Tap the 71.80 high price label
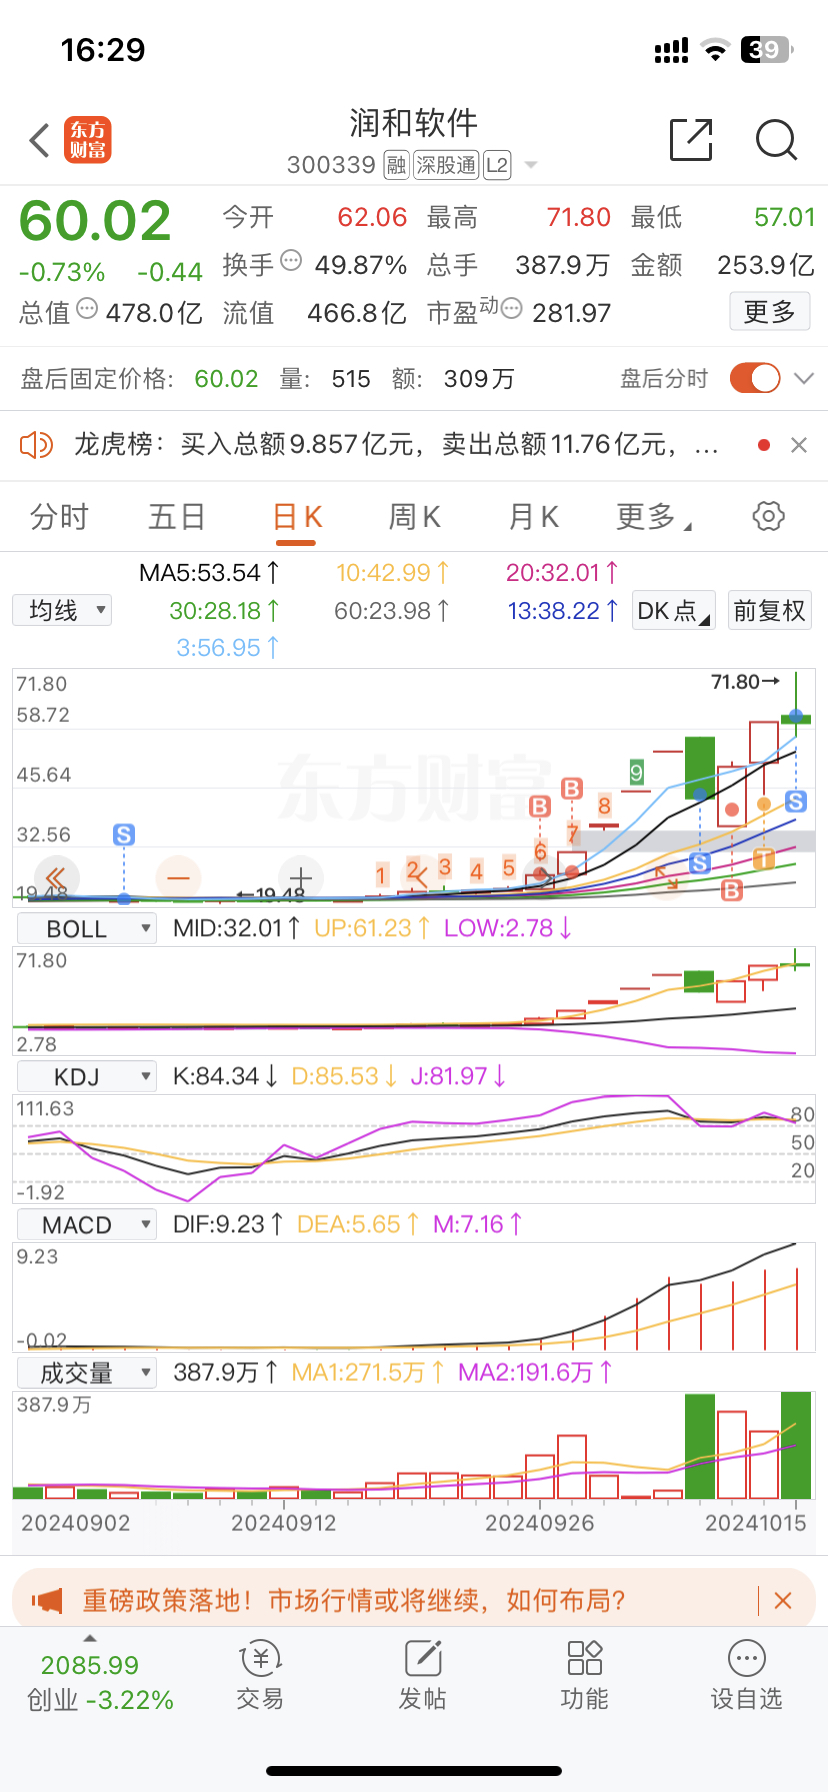Viewport: 828px width, 1792px height. [745, 682]
